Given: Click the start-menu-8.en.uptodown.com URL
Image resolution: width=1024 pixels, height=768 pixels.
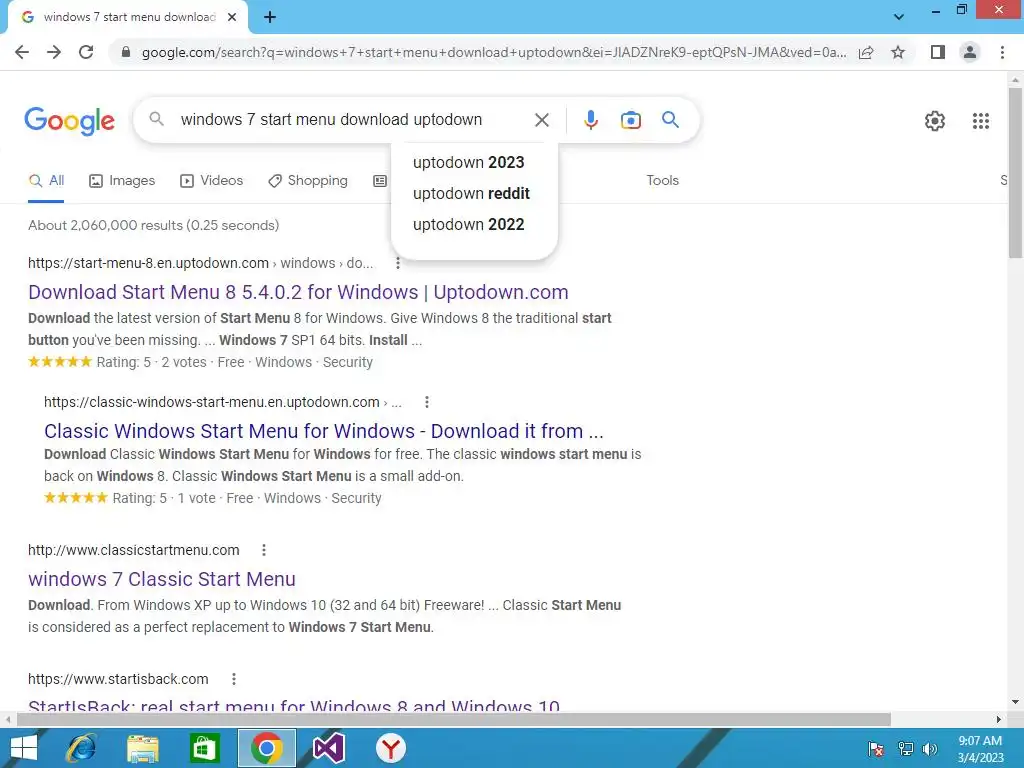Looking at the screenshot, I should coord(148,263).
